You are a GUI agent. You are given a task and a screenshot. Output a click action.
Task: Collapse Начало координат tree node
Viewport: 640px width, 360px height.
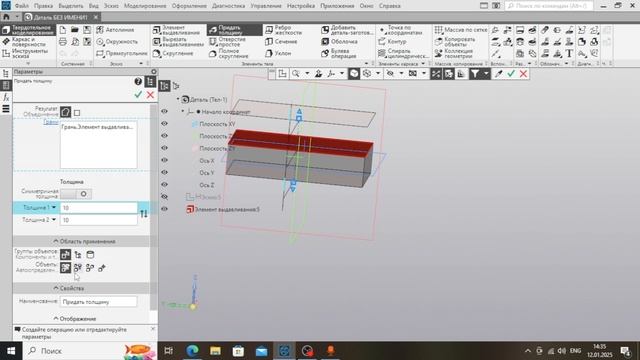coord(183,111)
